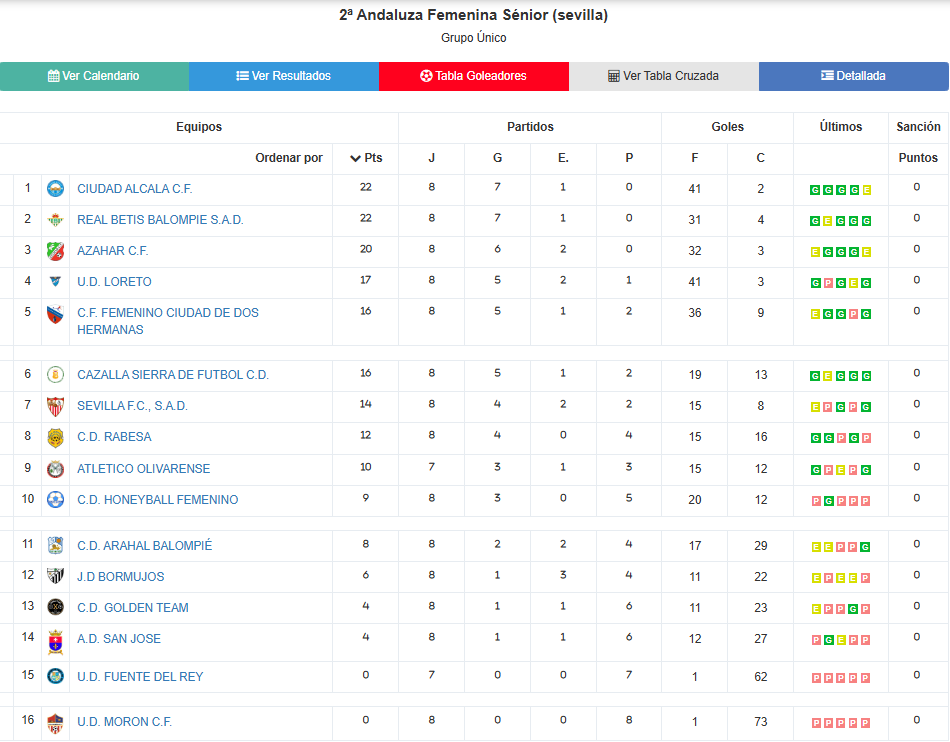Viewport: 950px width, 742px height.
Task: Open A.D. SAN JOSE team link
Action: pos(119,638)
